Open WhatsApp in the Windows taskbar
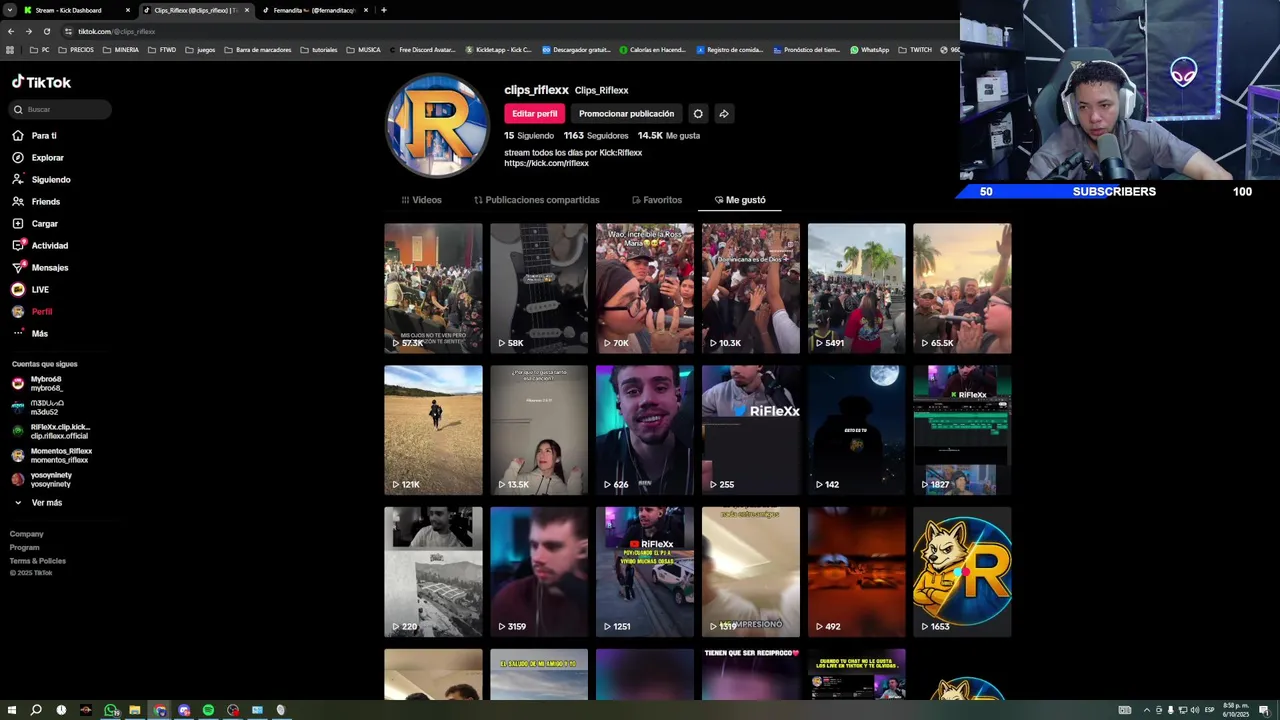 tap(110, 710)
